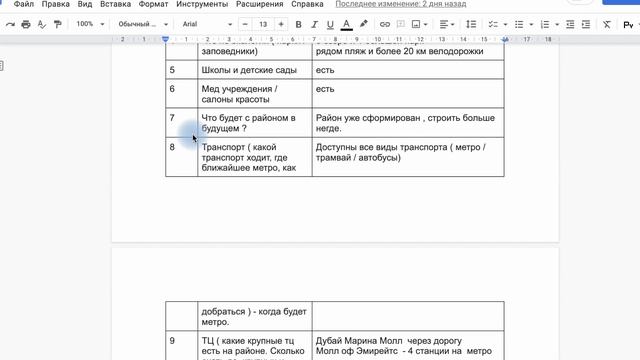Increase font size with plus button

[281, 24]
